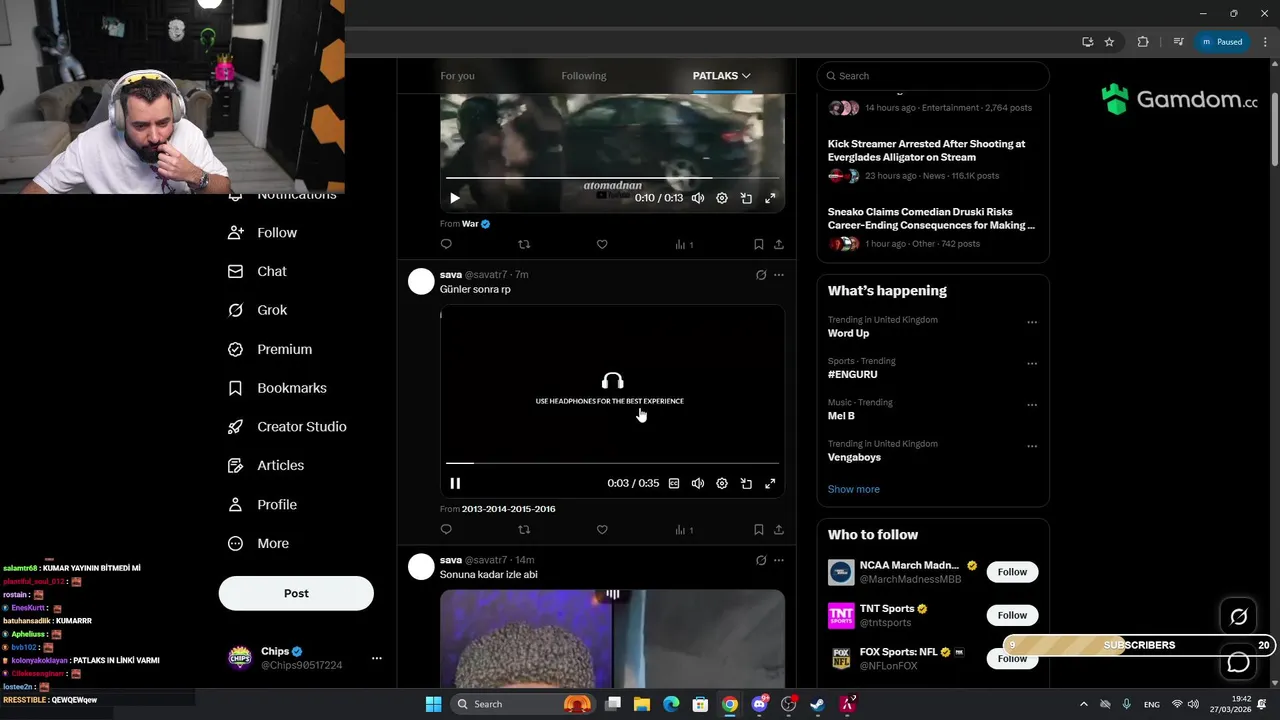
Task: Repost the video from War
Action: coord(524,244)
